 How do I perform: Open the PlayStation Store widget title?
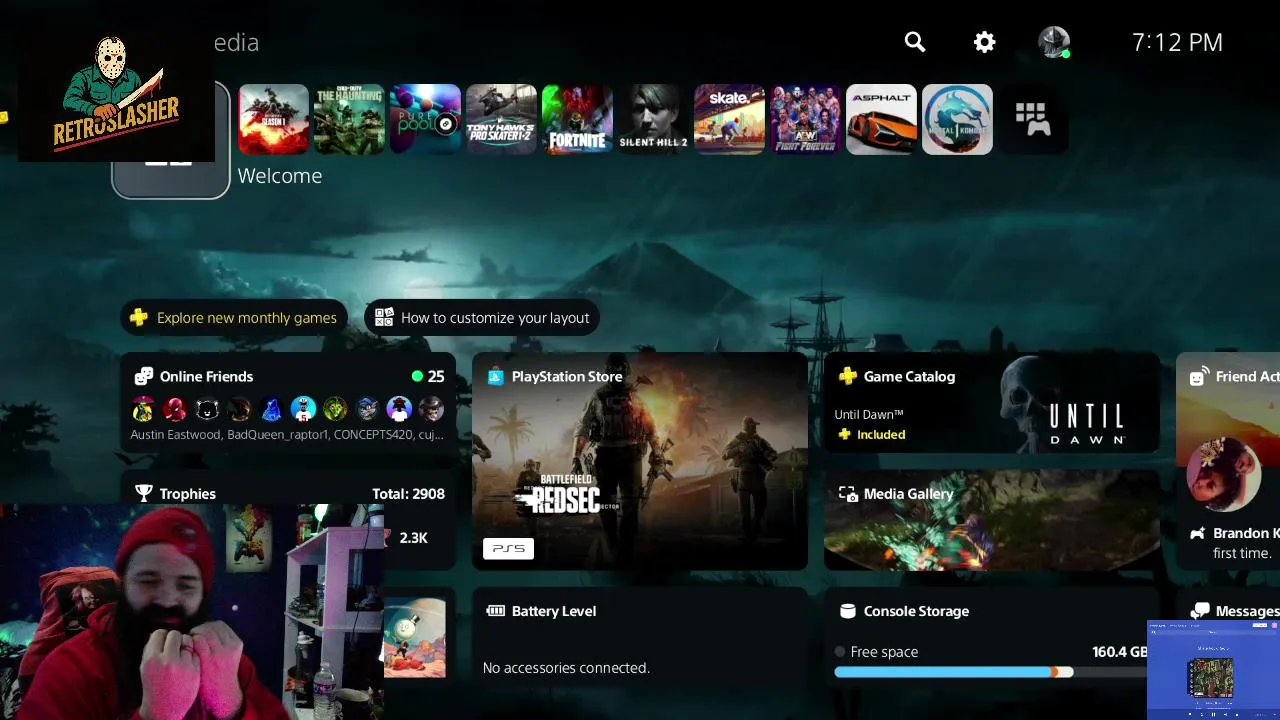[567, 377]
